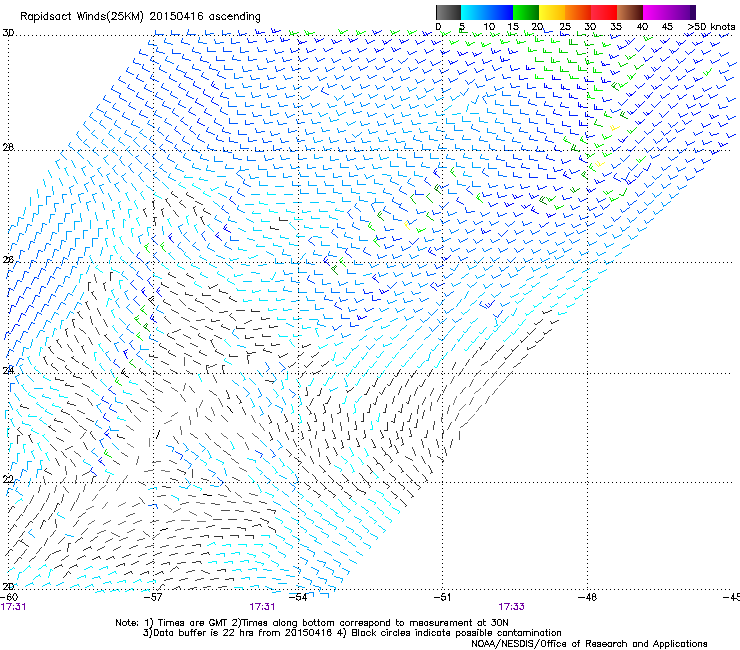
Task: Click the 'NOAA/NESDIS/Office of Research and Applications' credit
Action: point(589,643)
